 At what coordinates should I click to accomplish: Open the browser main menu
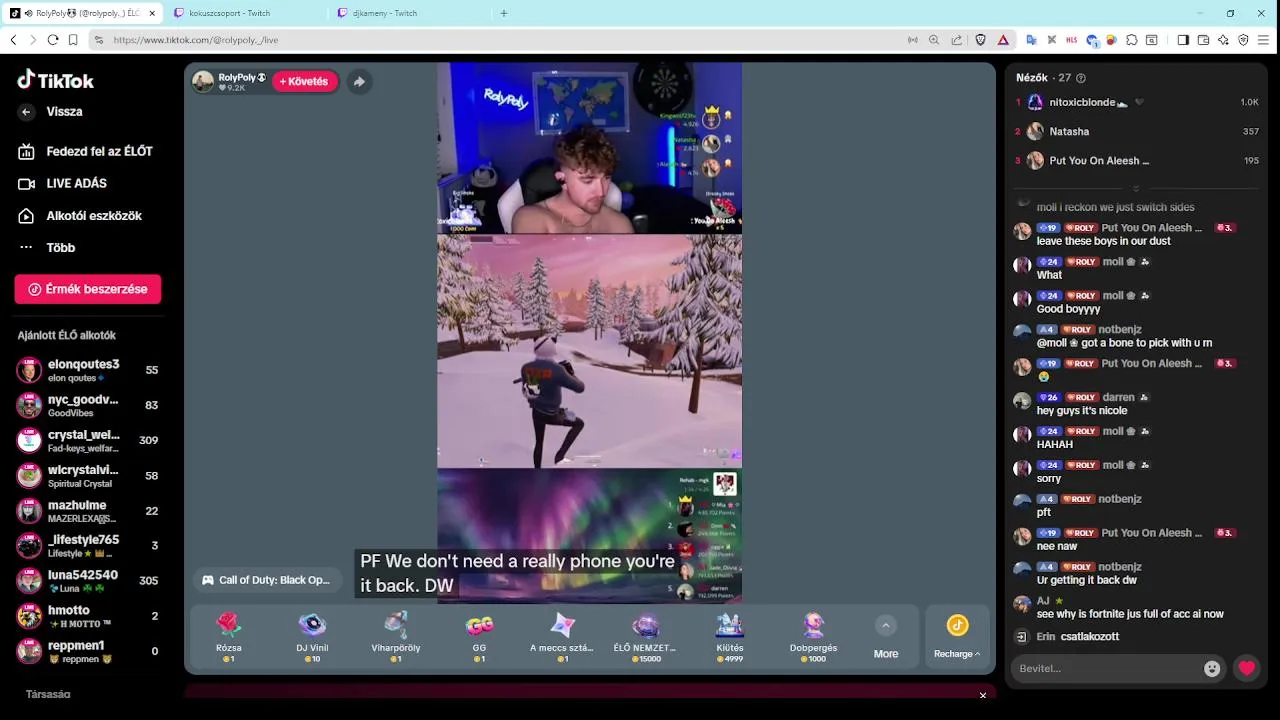1264,40
